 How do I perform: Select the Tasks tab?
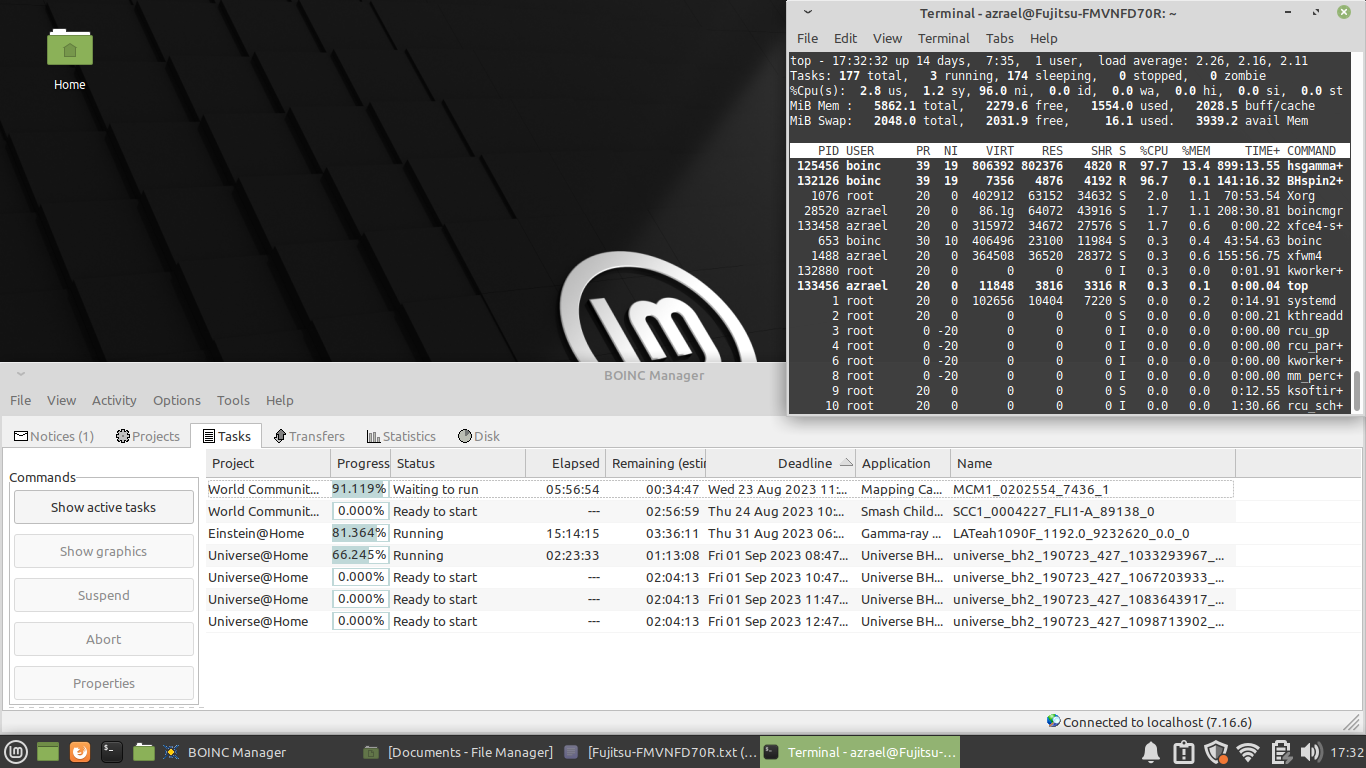coord(226,436)
